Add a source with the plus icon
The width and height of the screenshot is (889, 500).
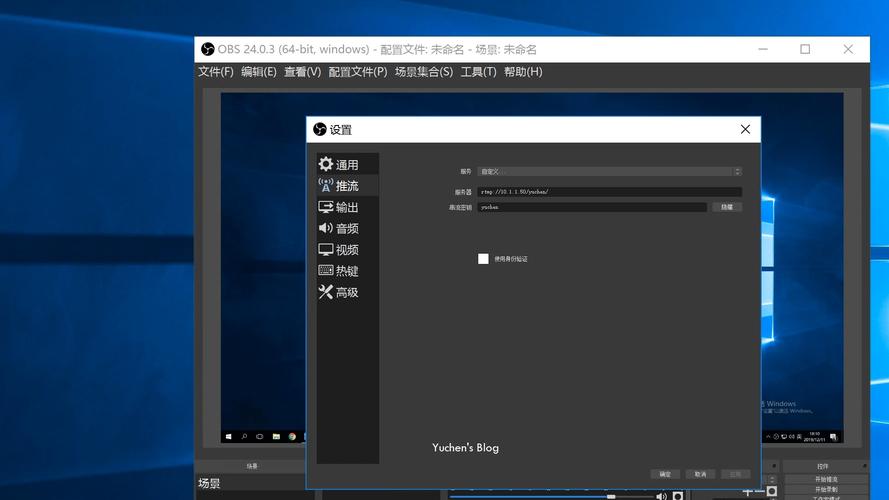click(747, 491)
